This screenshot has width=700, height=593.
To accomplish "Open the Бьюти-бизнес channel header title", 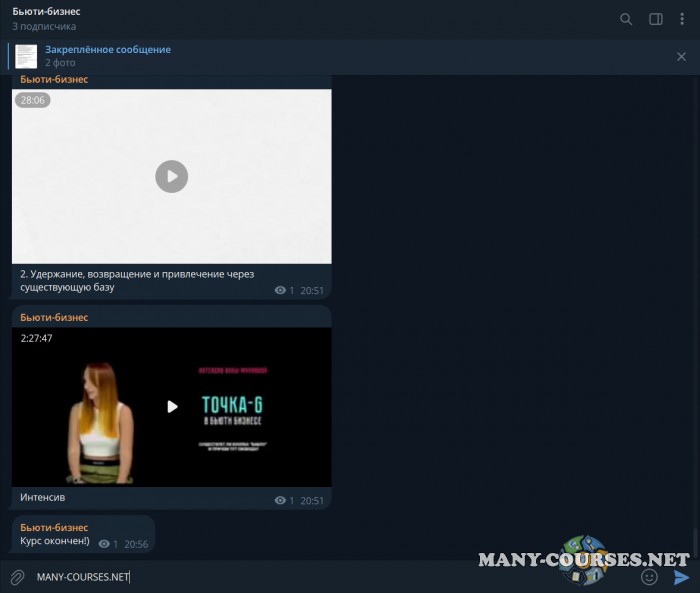I will tap(46, 11).
